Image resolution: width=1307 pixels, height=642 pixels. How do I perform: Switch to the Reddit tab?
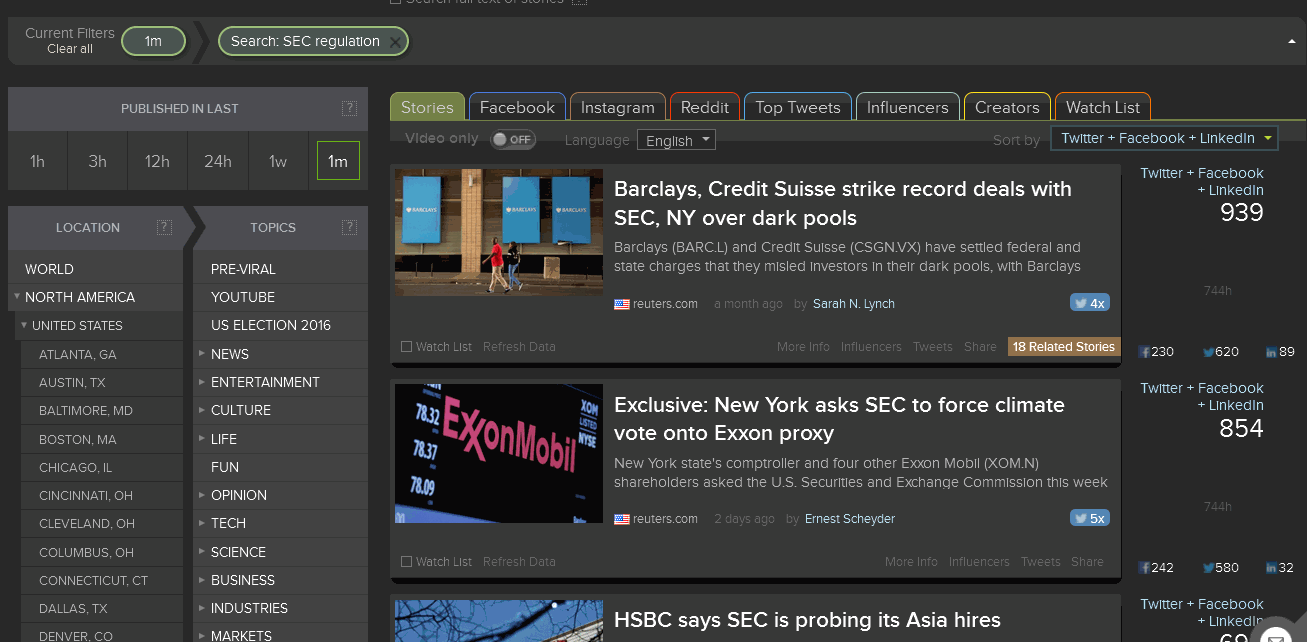coord(704,106)
